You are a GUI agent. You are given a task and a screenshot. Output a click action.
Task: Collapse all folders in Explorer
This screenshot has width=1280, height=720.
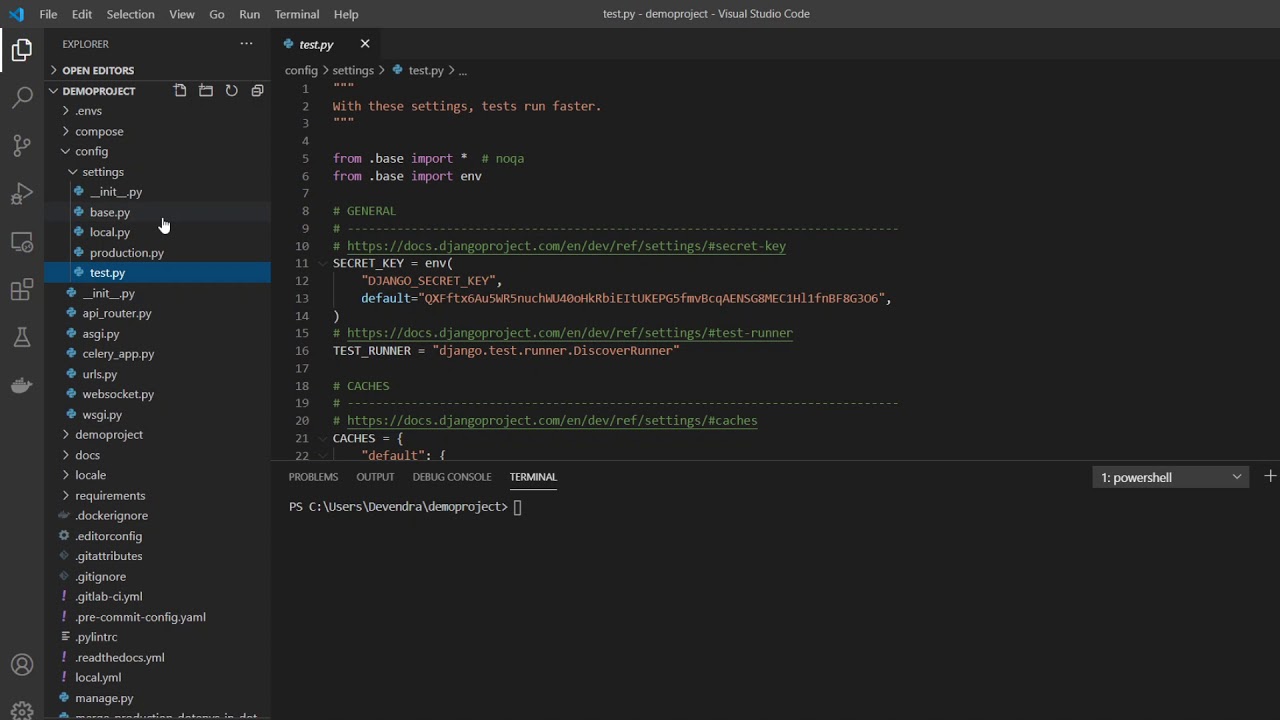[x=257, y=91]
